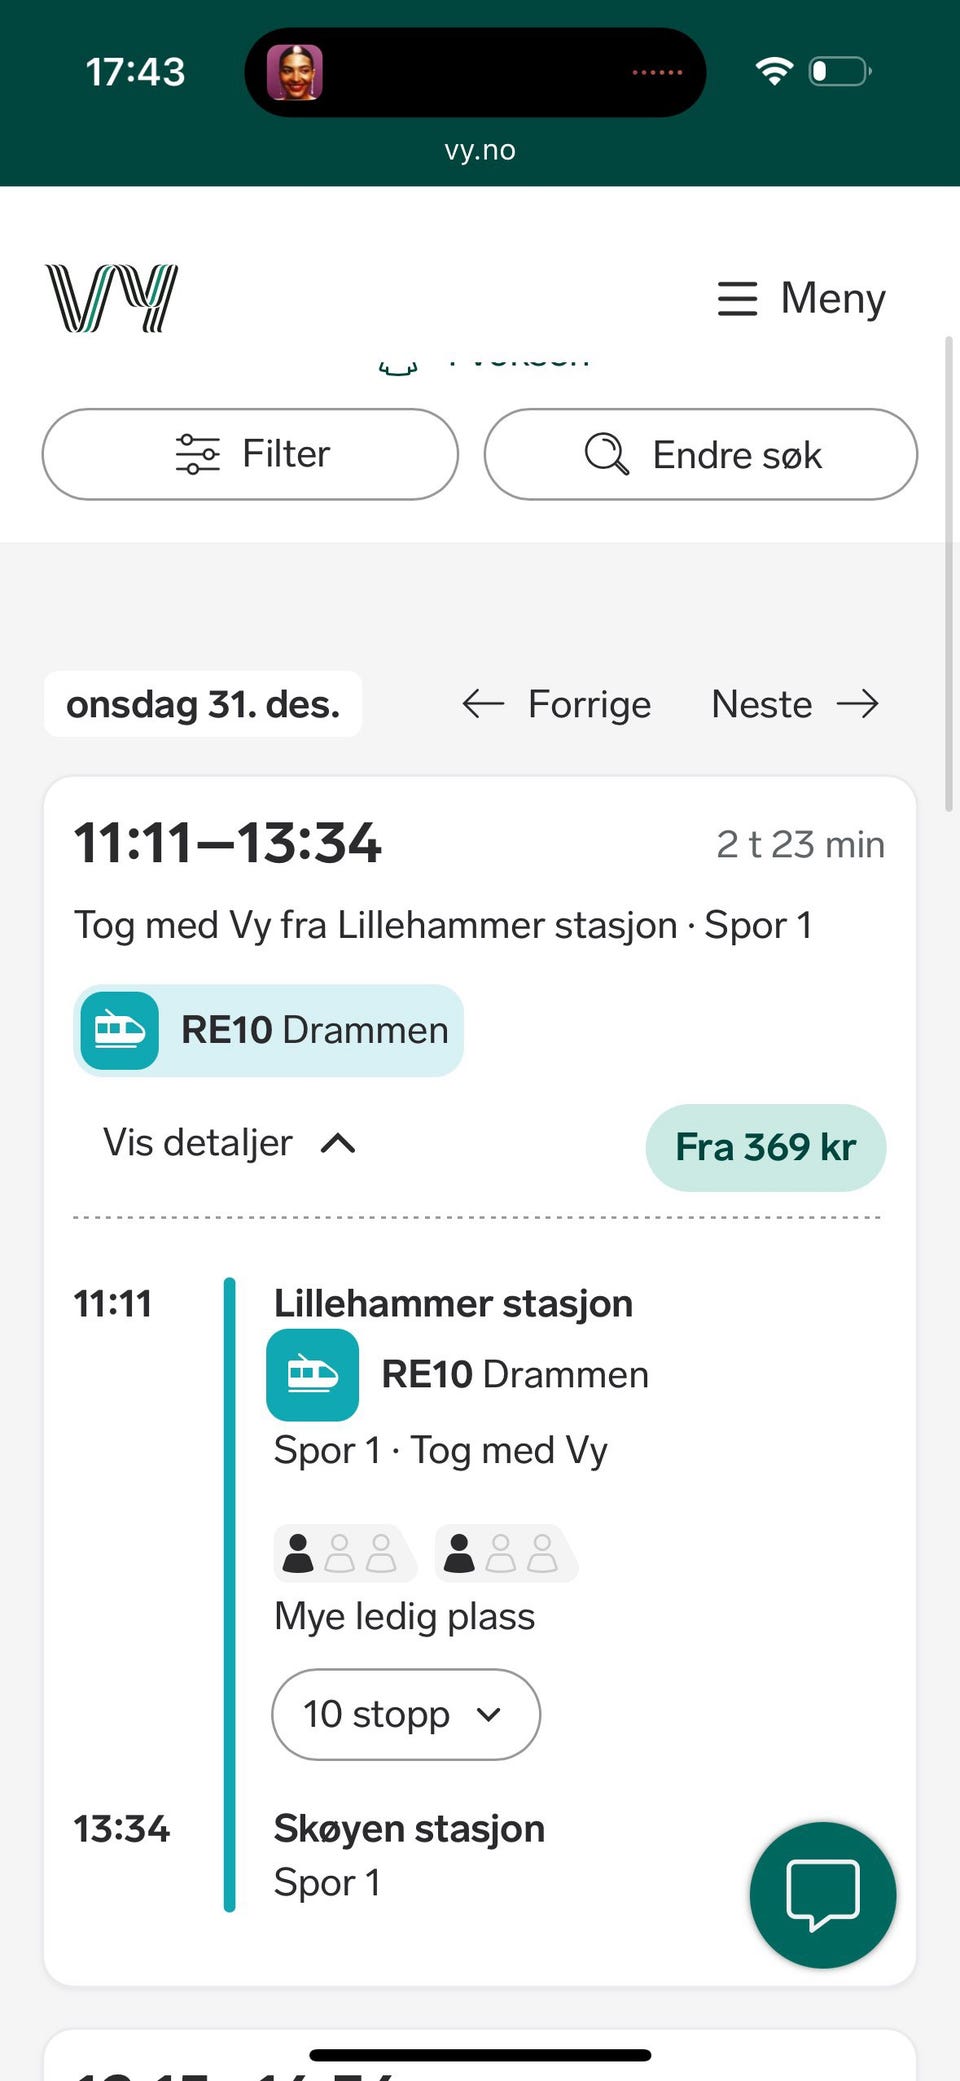
Task: Open the chat bubble support icon
Action: (823, 1894)
